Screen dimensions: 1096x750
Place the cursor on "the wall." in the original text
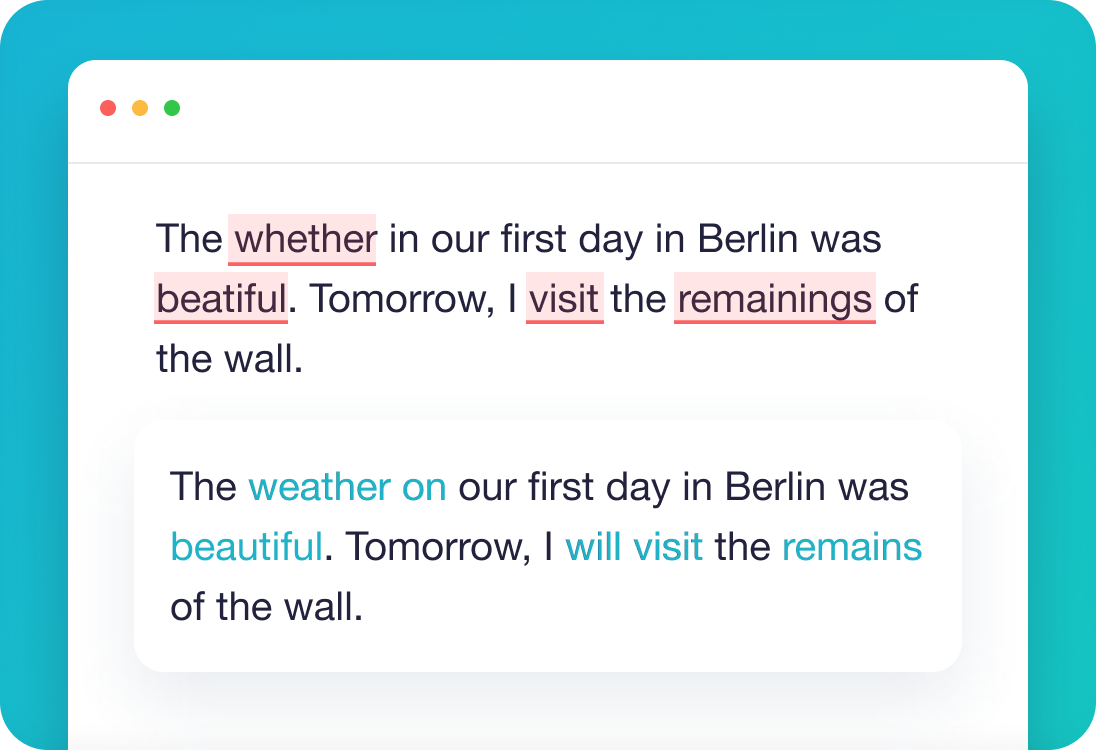point(229,359)
